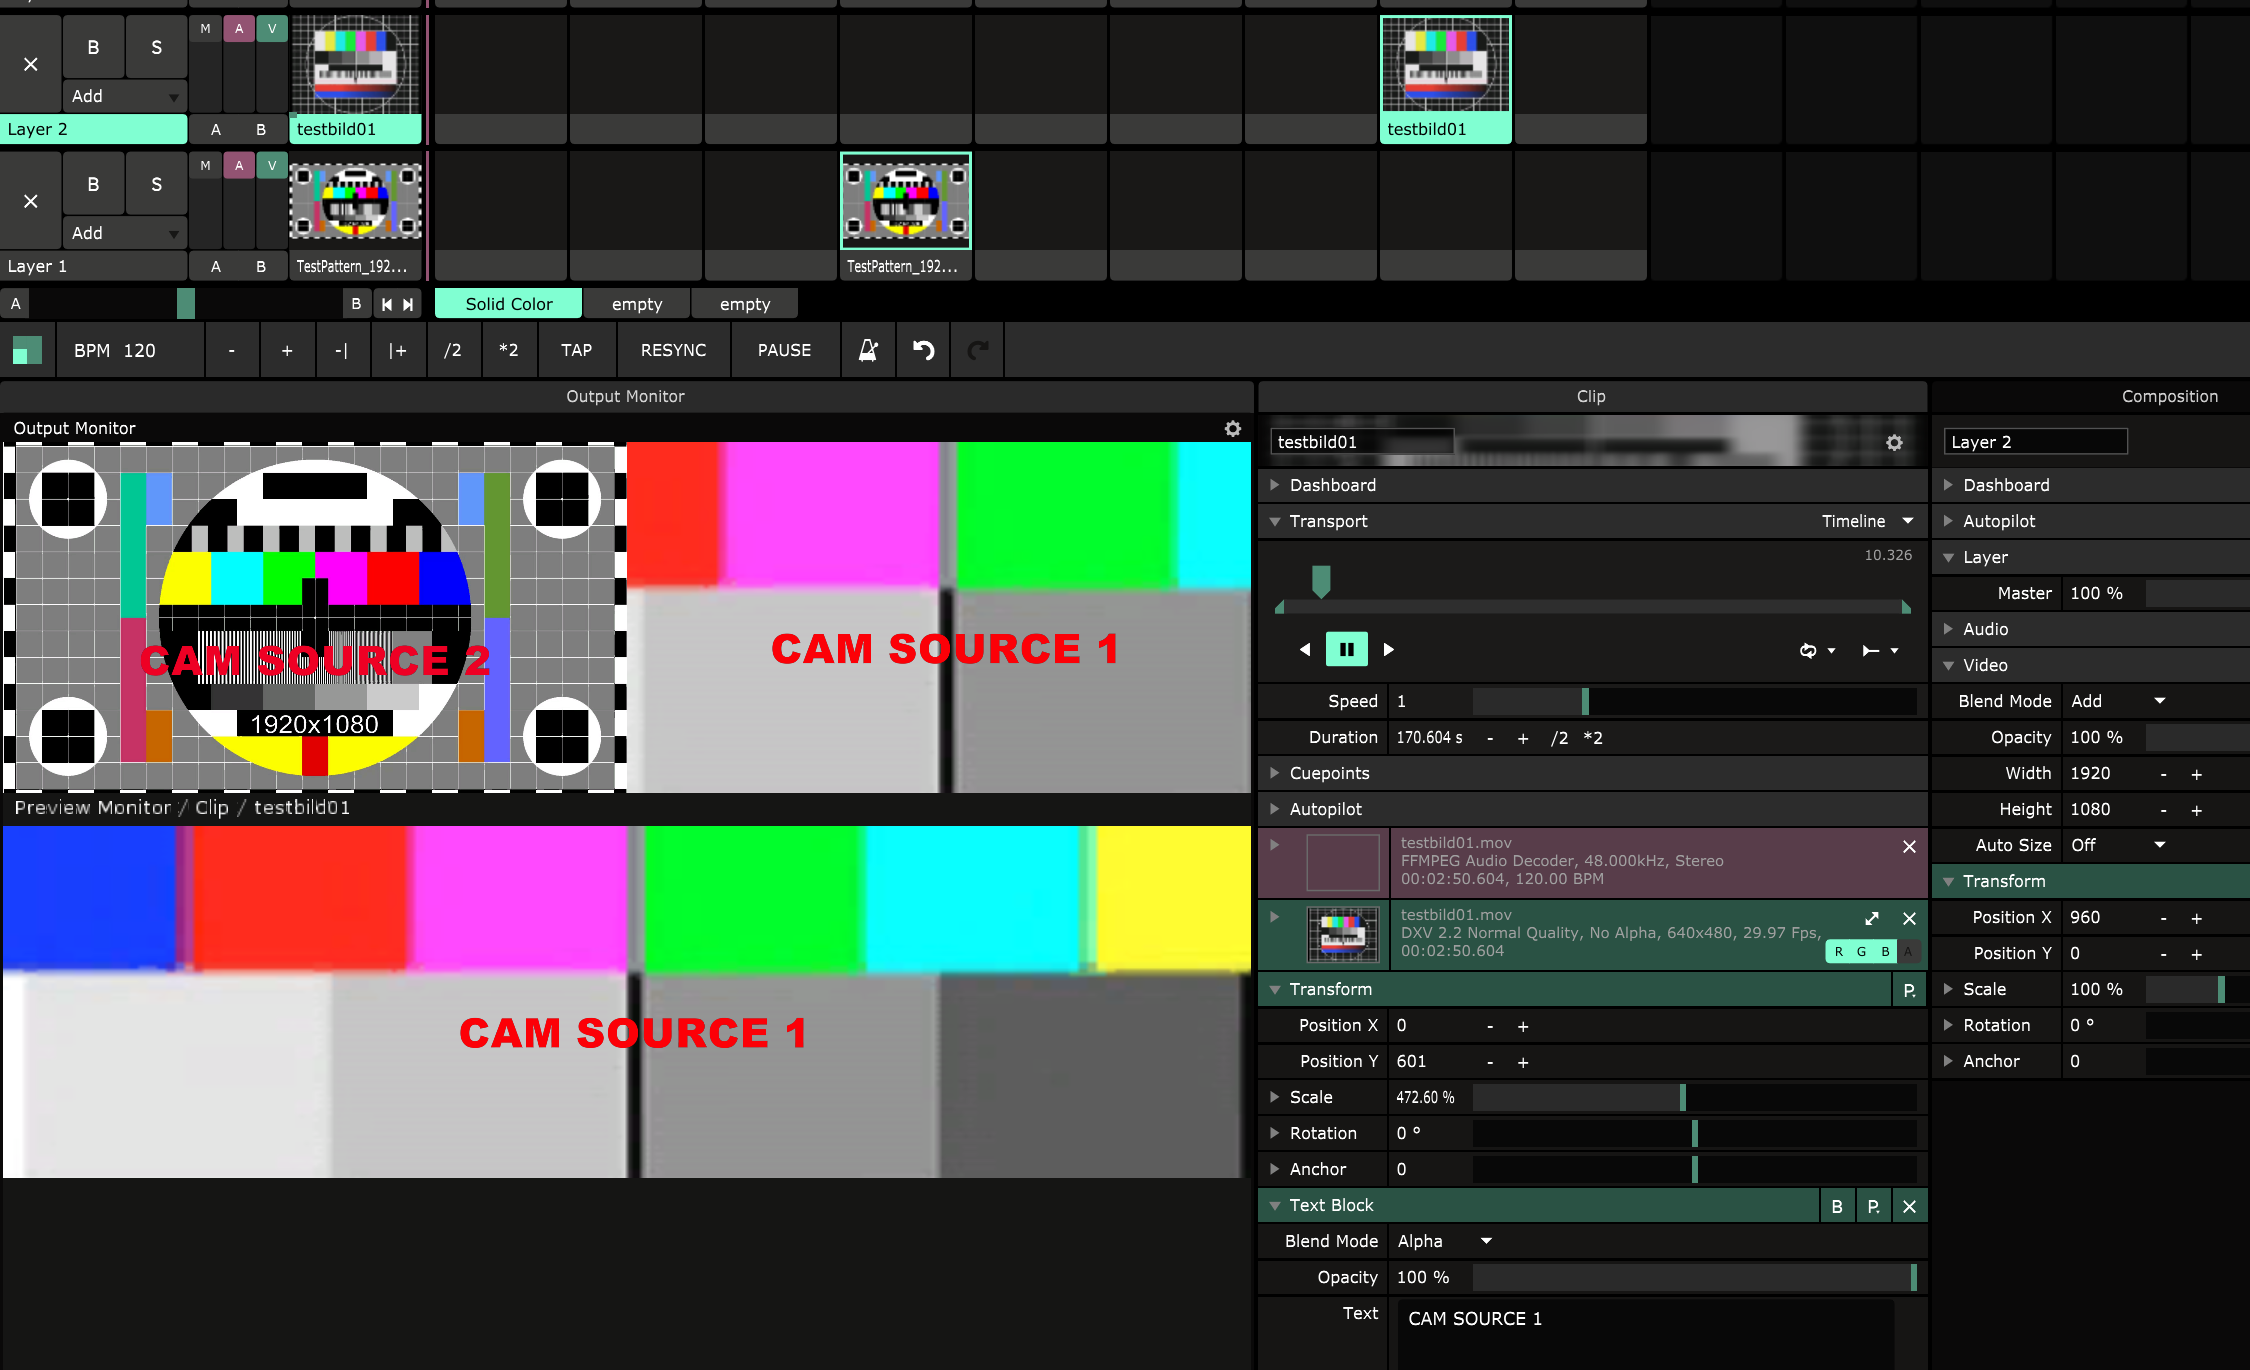Open Text Block Blend Mode Alpha dropdown
Image resolution: width=2250 pixels, height=1370 pixels.
click(1444, 1241)
